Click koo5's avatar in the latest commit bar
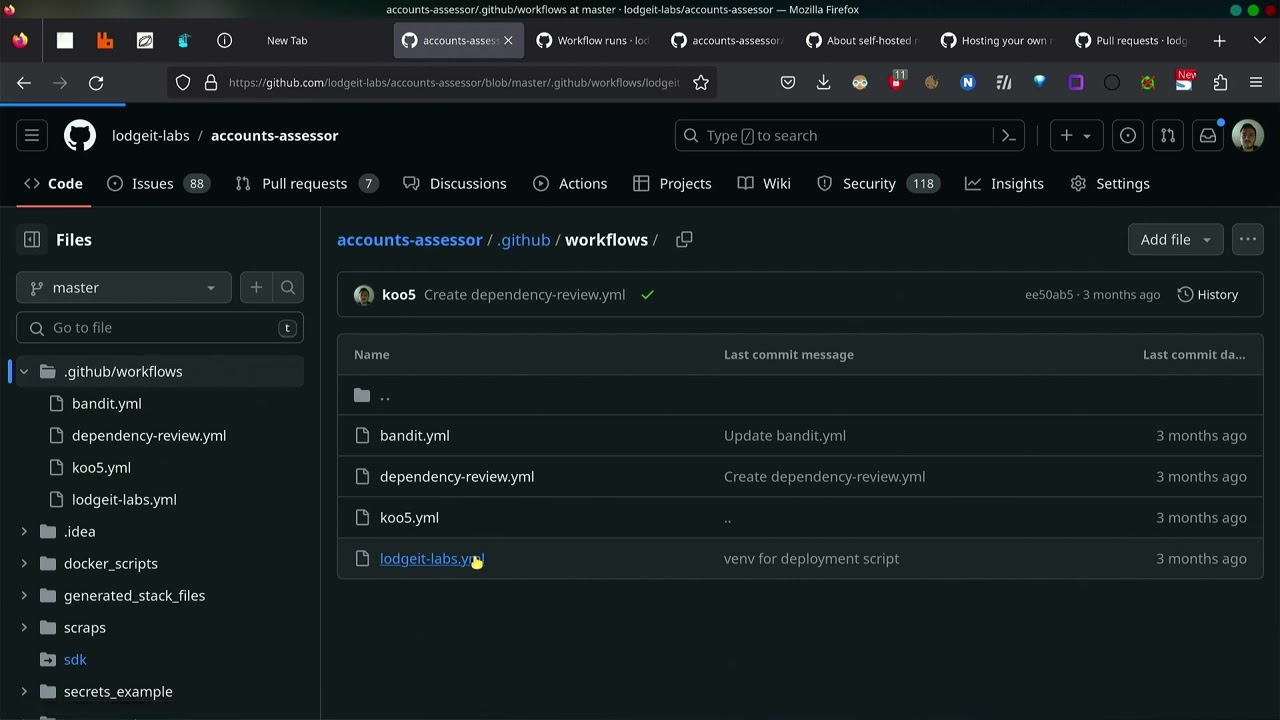 click(x=364, y=295)
